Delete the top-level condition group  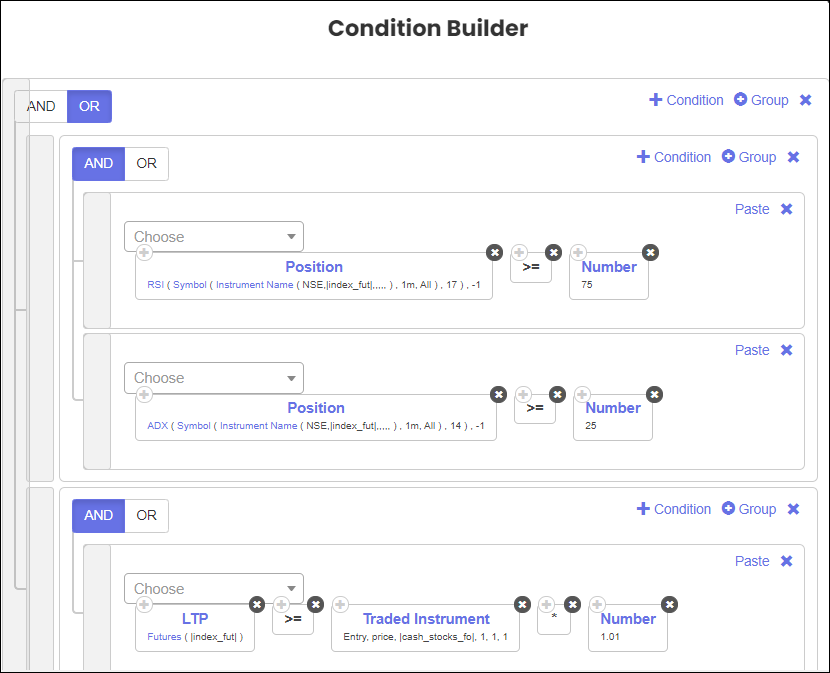(806, 100)
